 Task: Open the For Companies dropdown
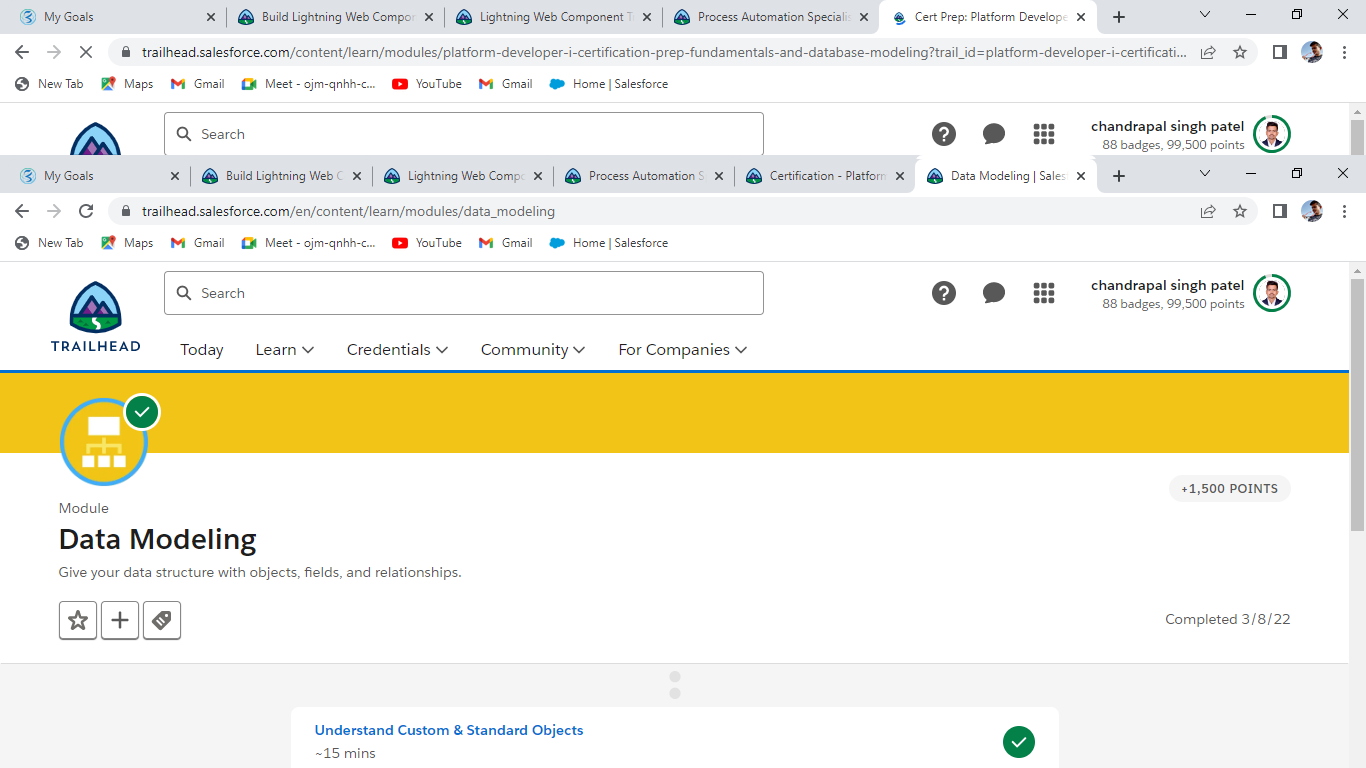click(x=682, y=349)
